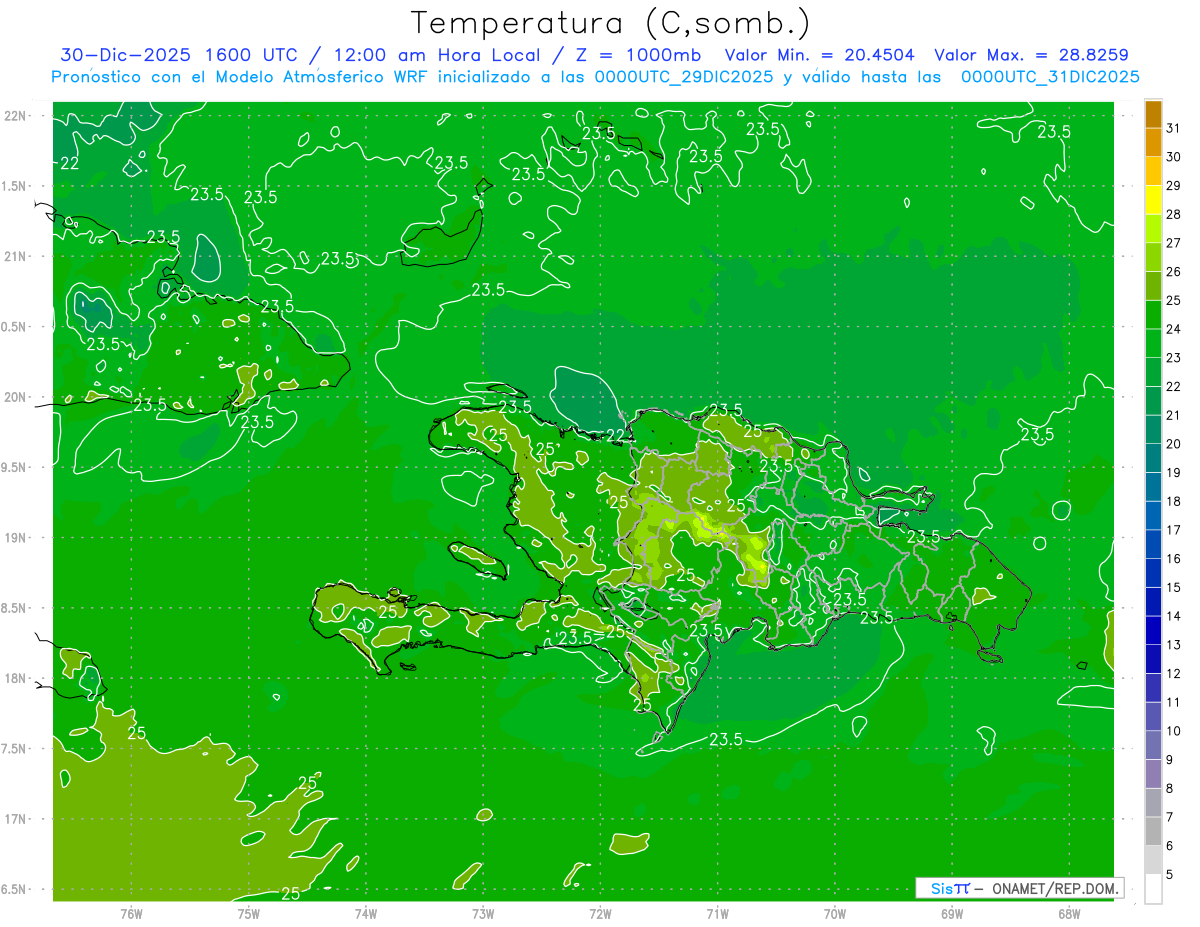Image resolution: width=1200 pixels, height=927 pixels.
Task: Click the white swatch below the 5 label
Action: [x=1153, y=889]
